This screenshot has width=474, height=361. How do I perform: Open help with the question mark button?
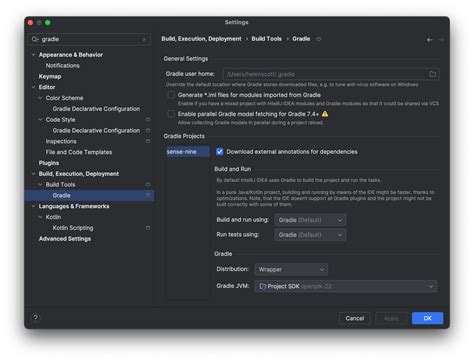(x=36, y=318)
